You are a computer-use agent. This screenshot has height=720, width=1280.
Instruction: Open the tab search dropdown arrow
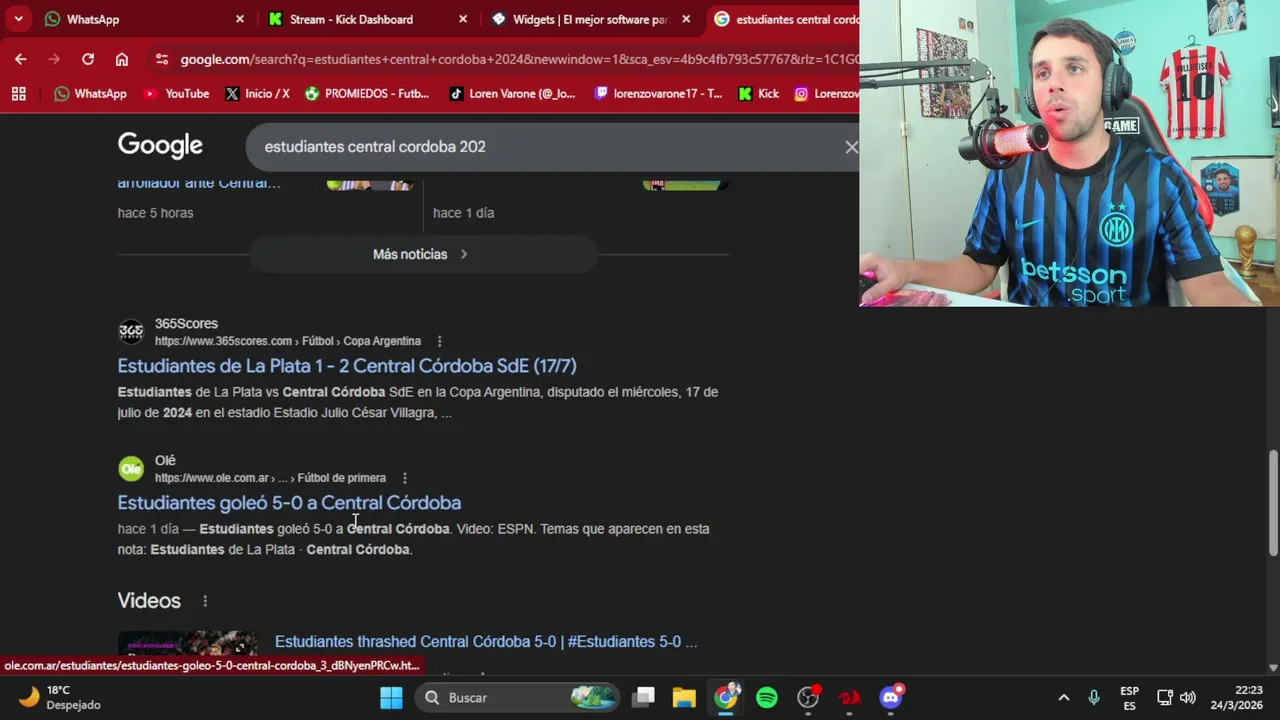[18, 19]
